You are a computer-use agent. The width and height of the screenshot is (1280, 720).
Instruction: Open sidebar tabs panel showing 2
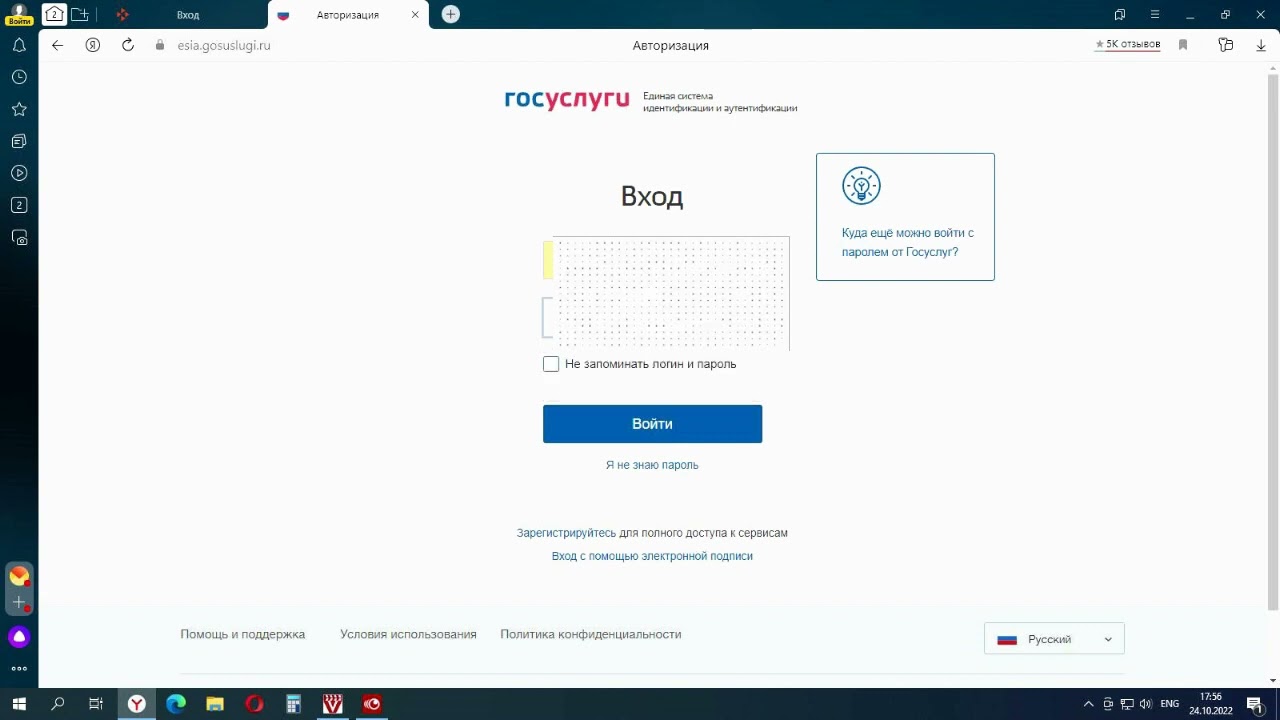pyautogui.click(x=19, y=205)
